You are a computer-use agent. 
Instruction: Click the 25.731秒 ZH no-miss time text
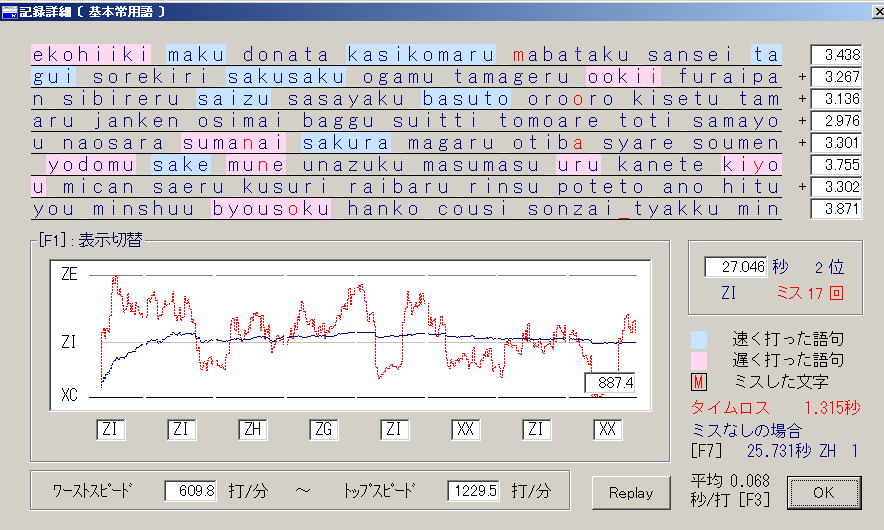(792, 451)
